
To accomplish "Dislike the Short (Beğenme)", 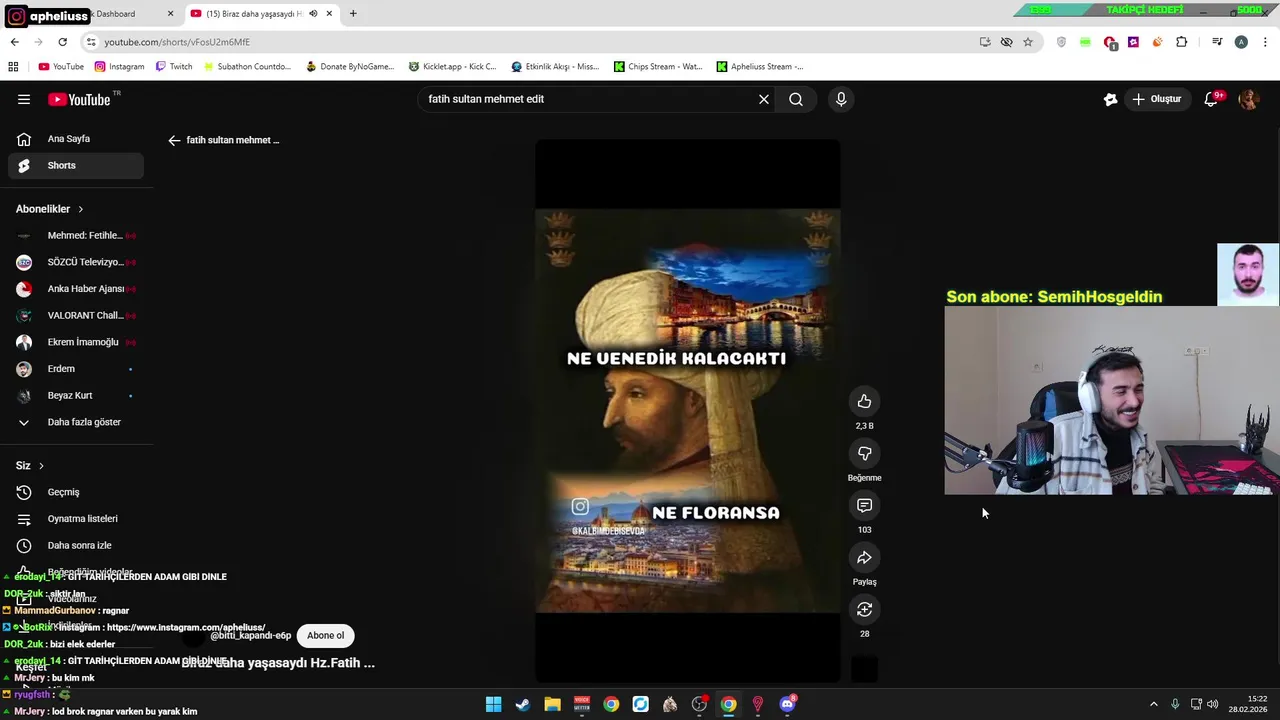I will (864, 454).
